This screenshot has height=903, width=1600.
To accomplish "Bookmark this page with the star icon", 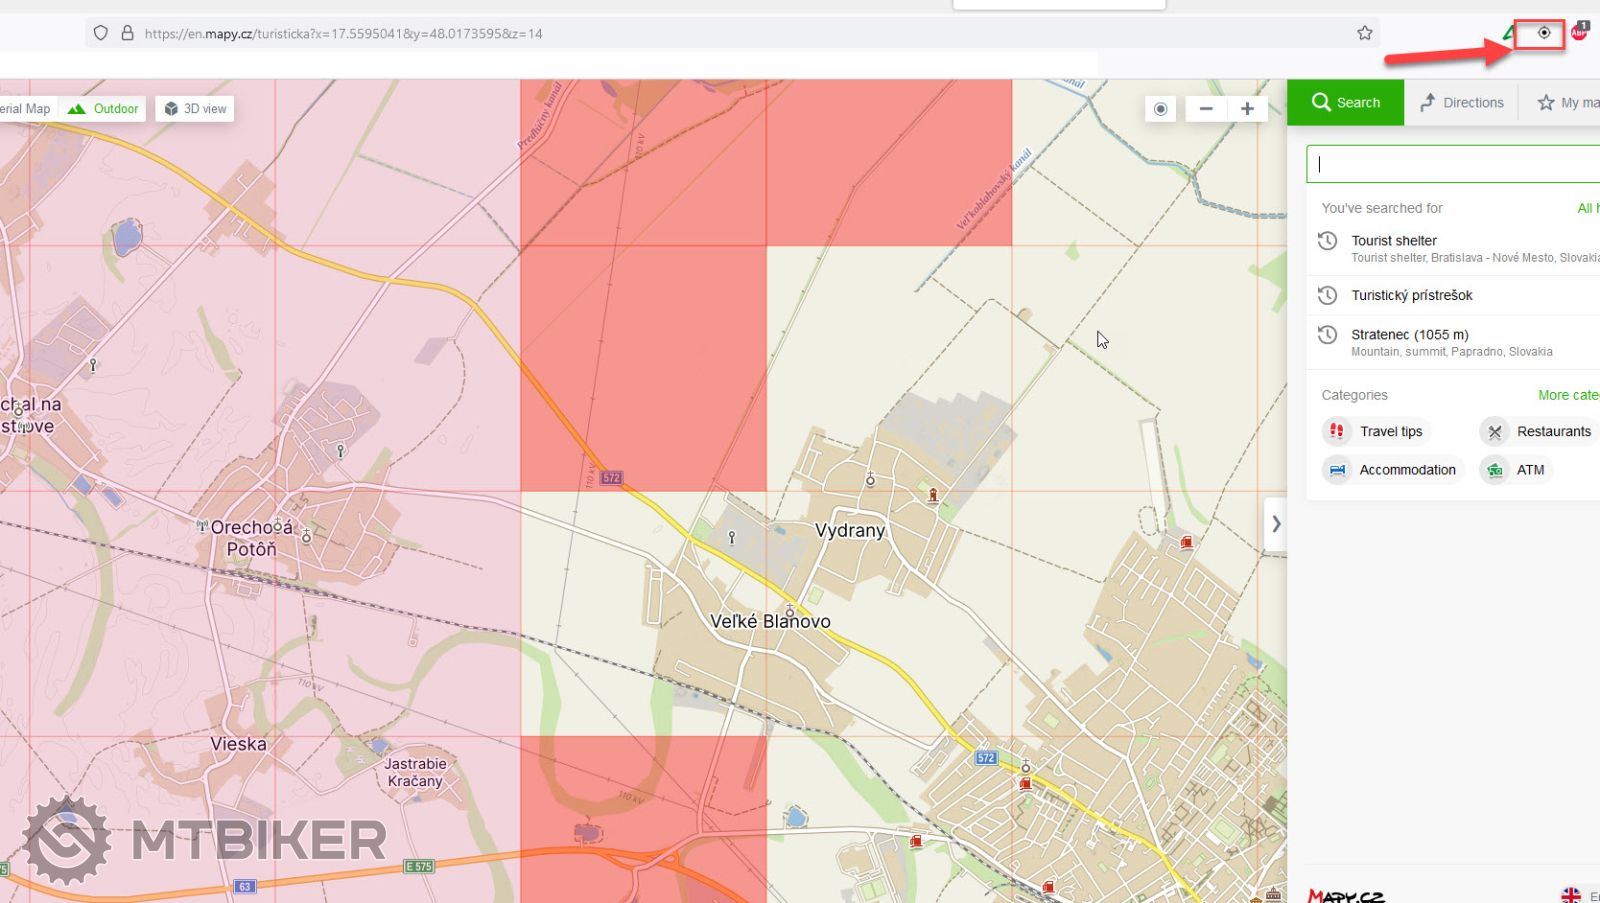I will [x=1364, y=33].
